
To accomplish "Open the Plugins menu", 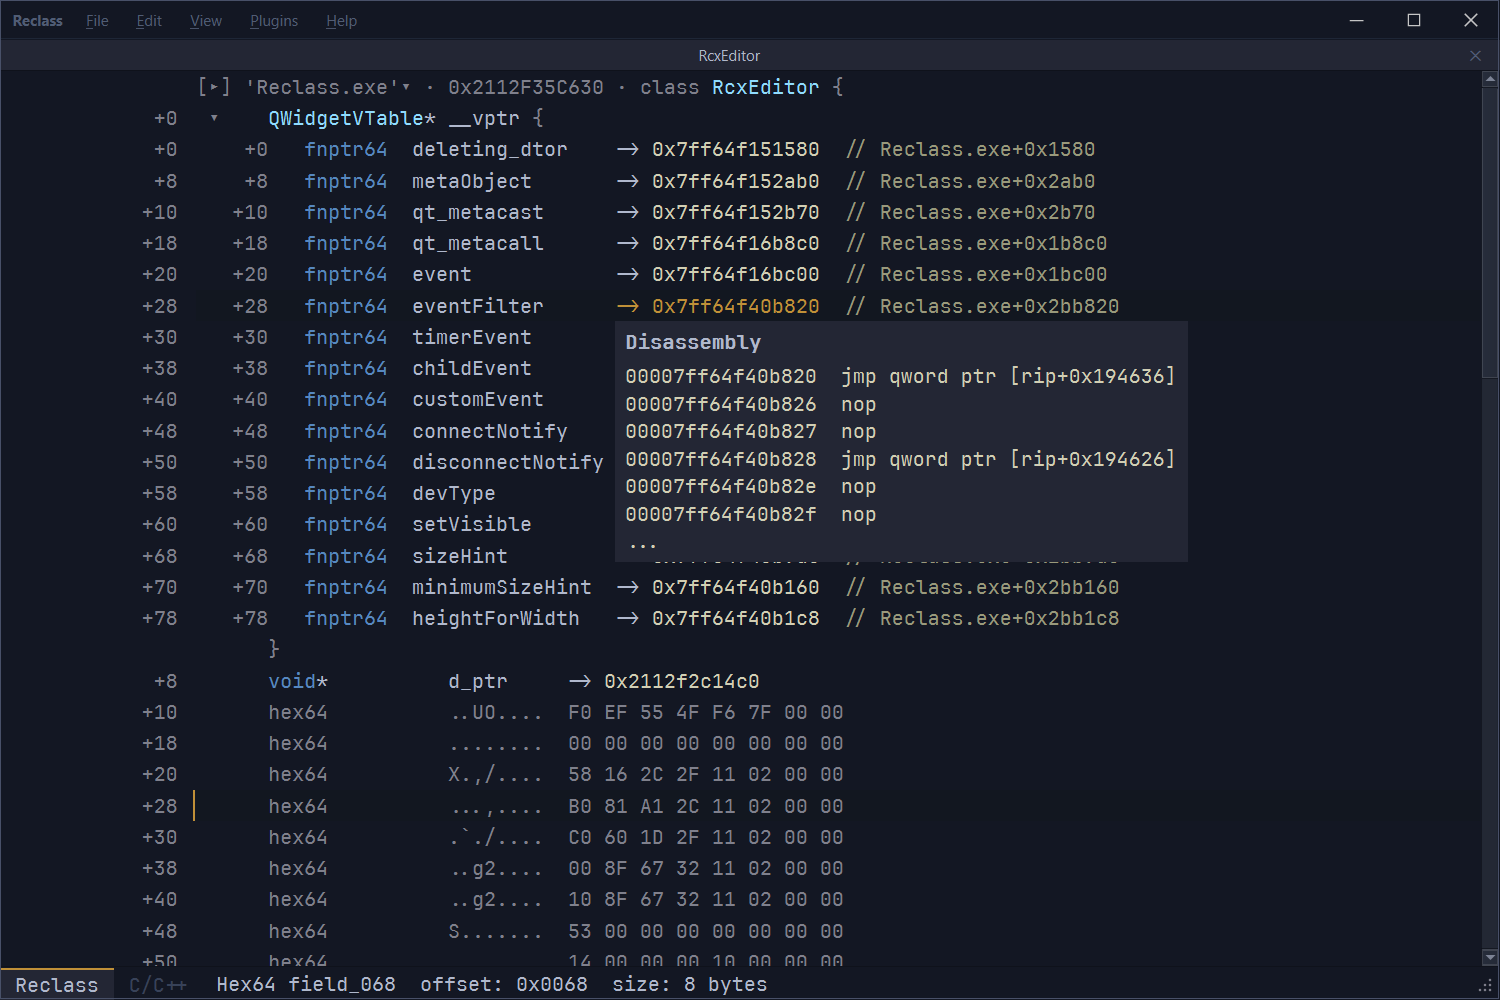I will (274, 21).
